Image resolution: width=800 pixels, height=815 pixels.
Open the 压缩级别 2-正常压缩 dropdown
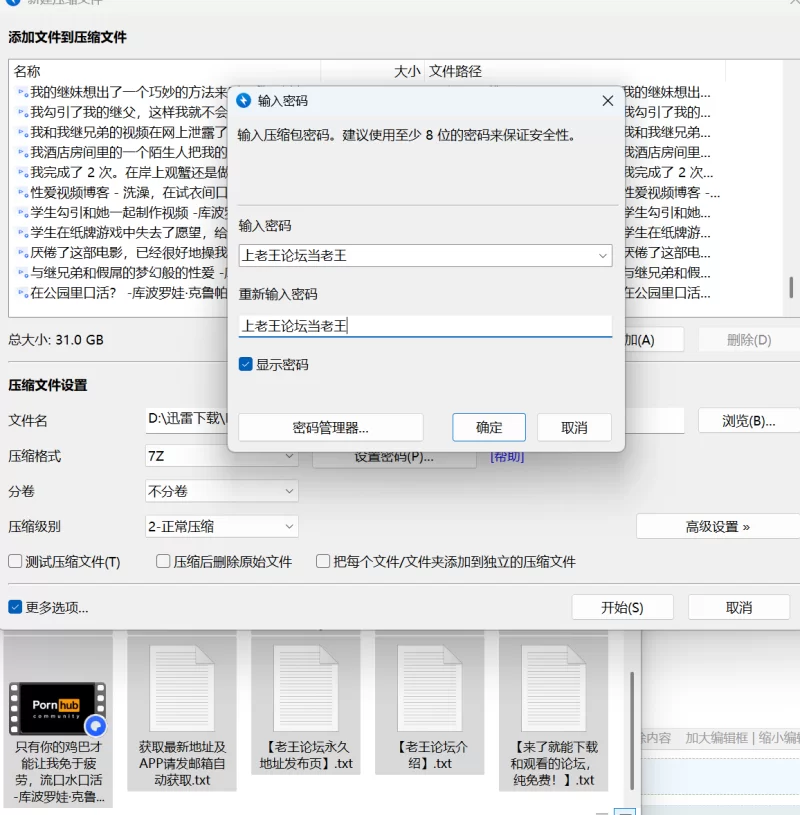[x=221, y=527]
